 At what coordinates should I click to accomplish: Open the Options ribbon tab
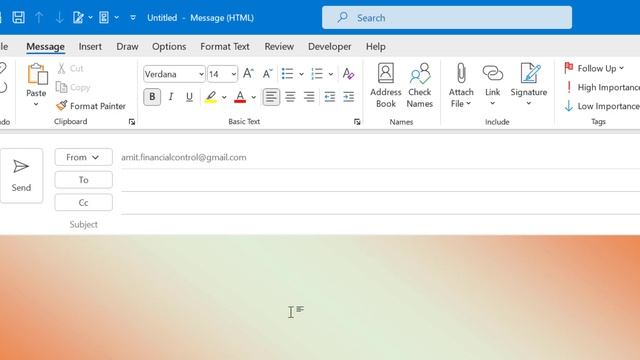pyautogui.click(x=169, y=47)
